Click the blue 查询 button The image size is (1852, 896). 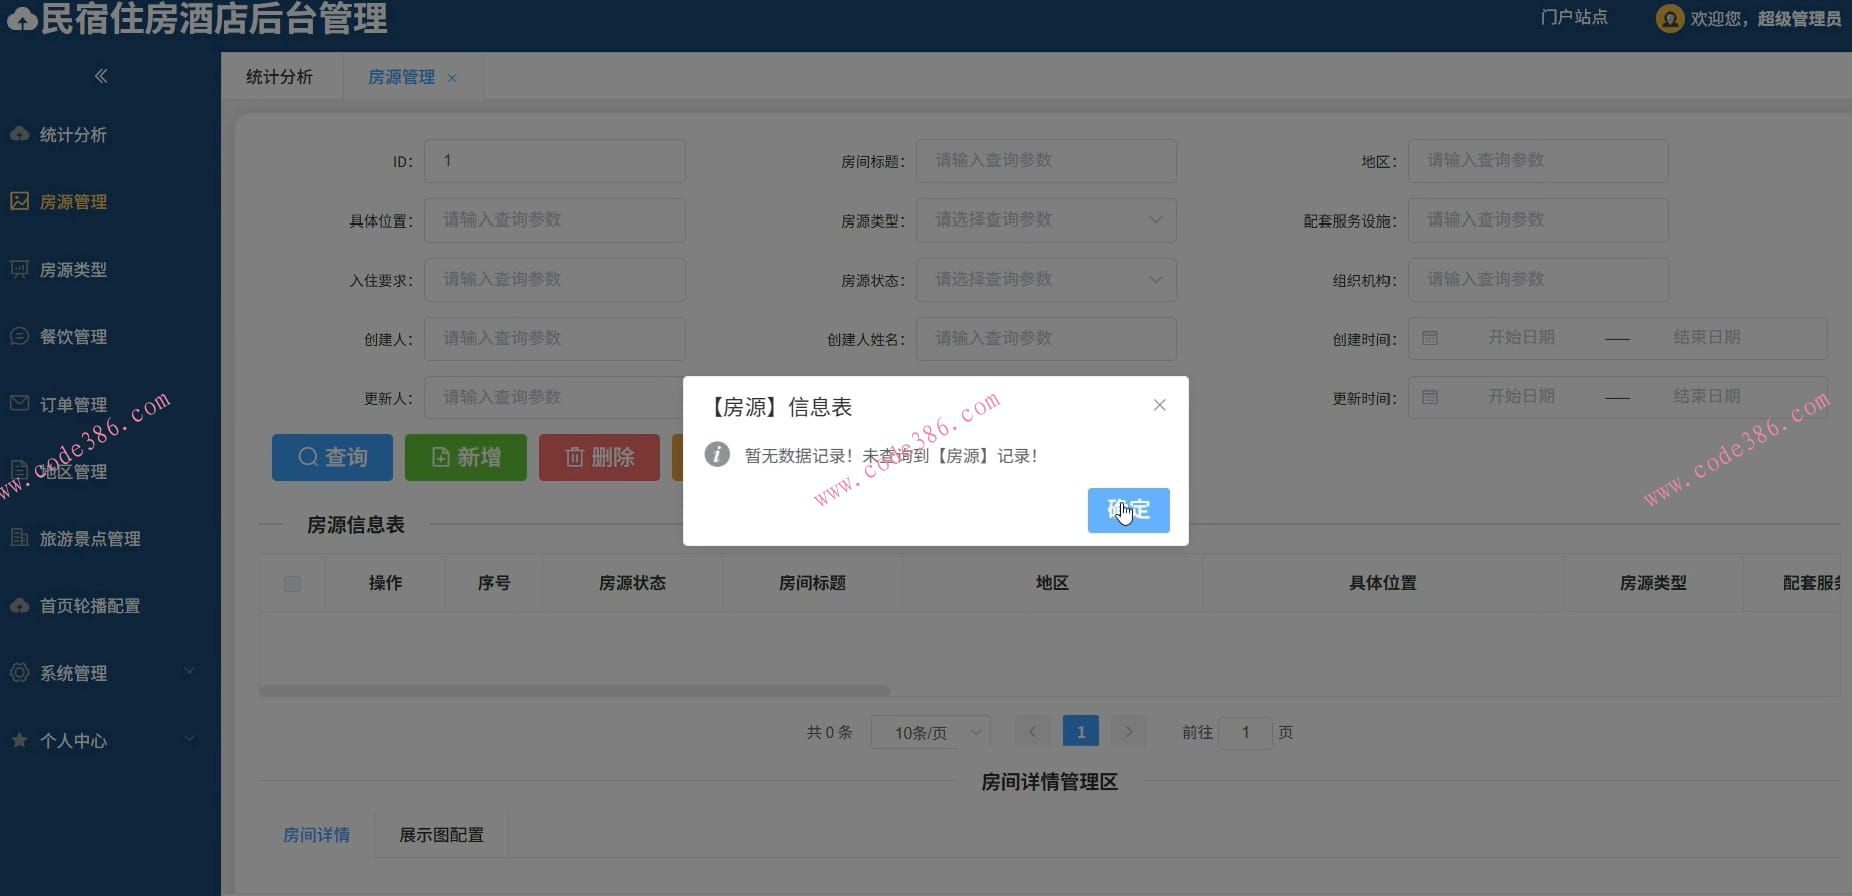[x=332, y=457]
